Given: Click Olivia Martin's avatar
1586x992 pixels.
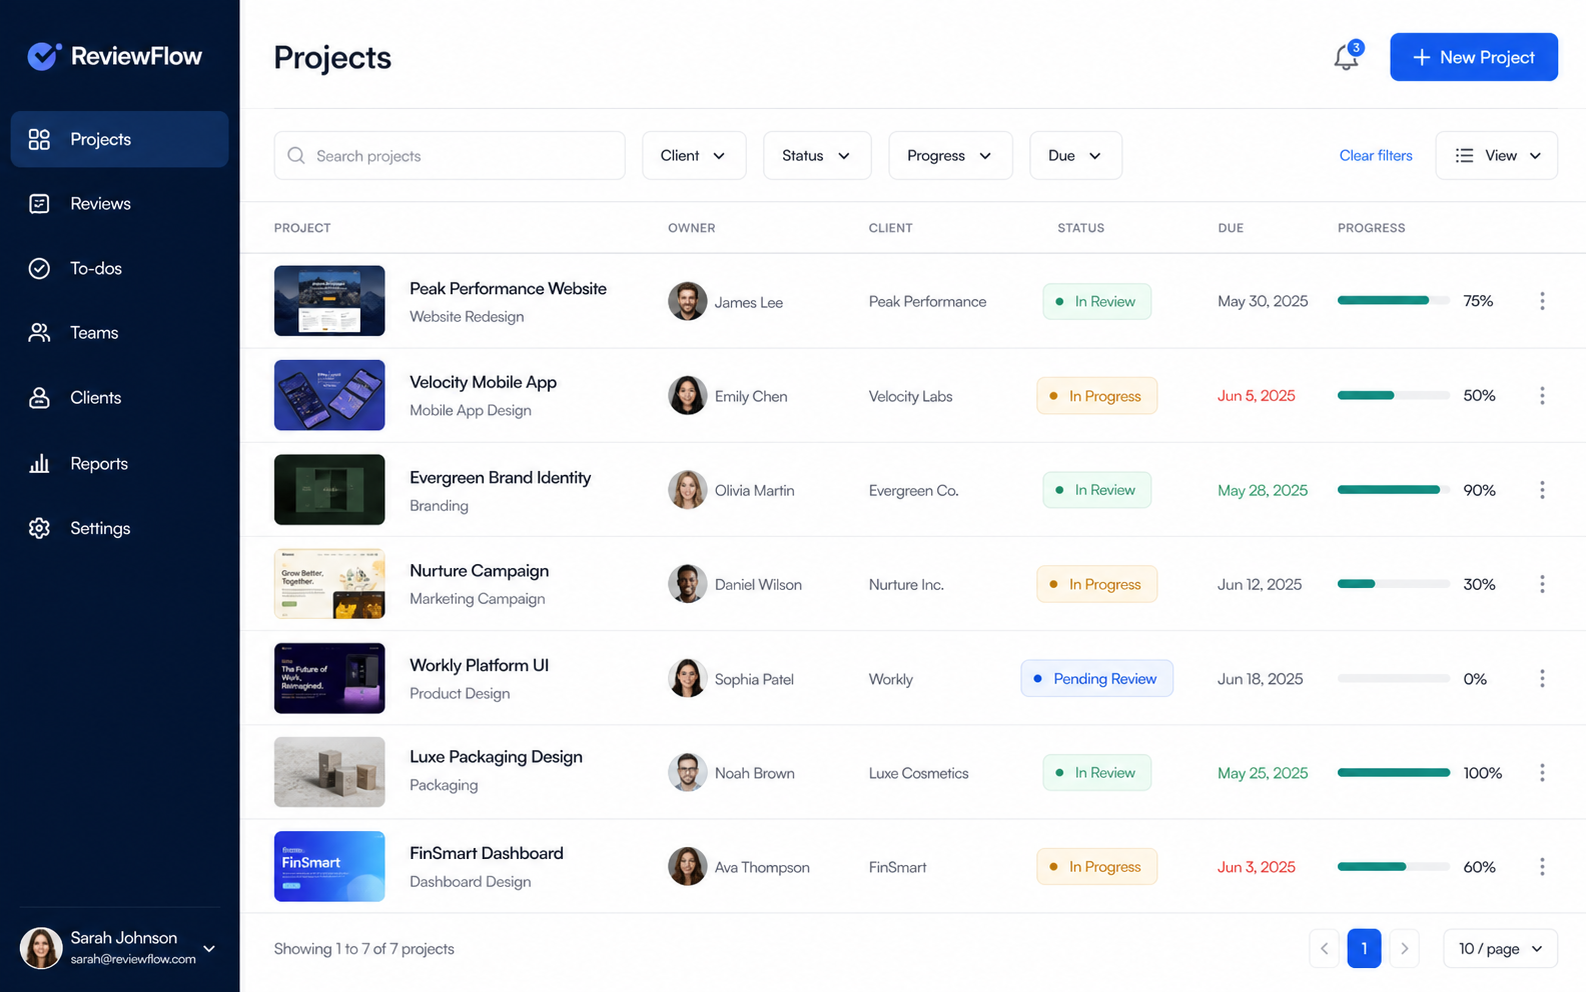Looking at the screenshot, I should 687,490.
